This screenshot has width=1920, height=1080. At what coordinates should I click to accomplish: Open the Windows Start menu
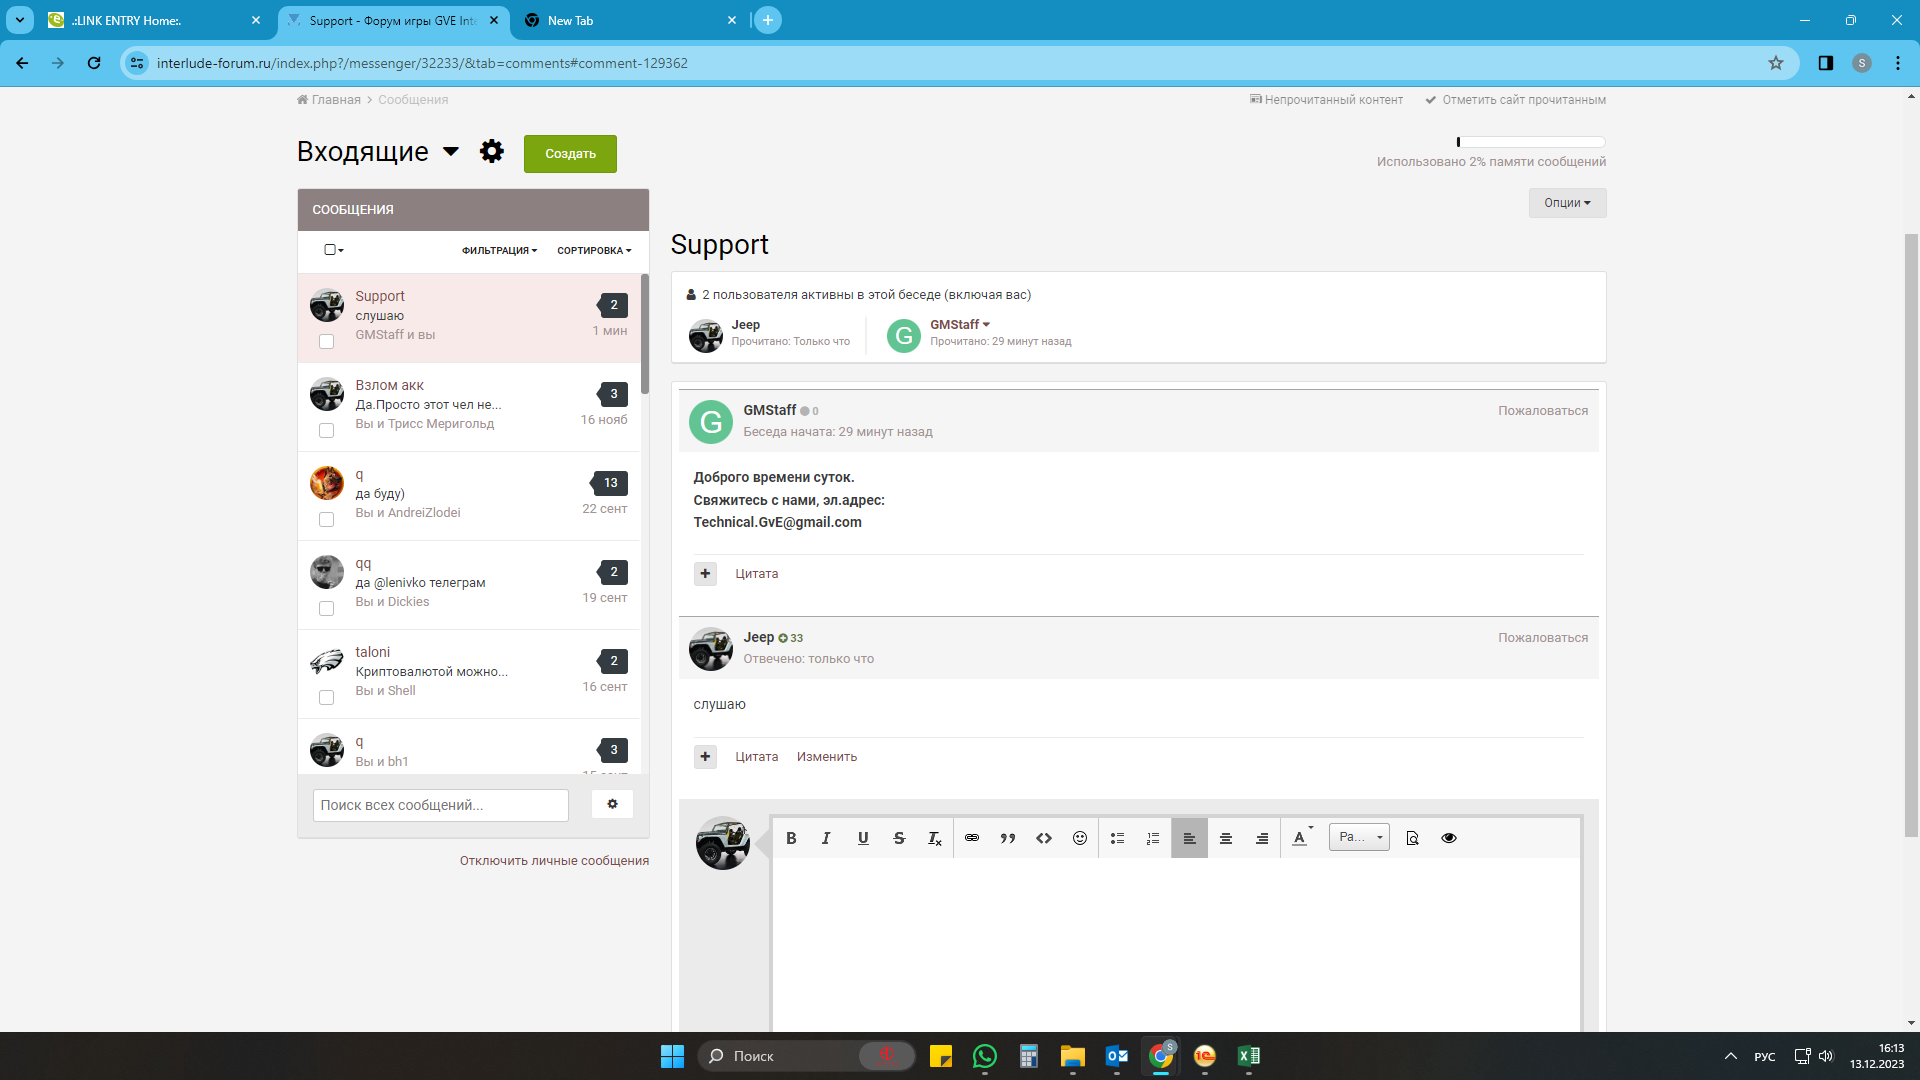(x=672, y=1056)
